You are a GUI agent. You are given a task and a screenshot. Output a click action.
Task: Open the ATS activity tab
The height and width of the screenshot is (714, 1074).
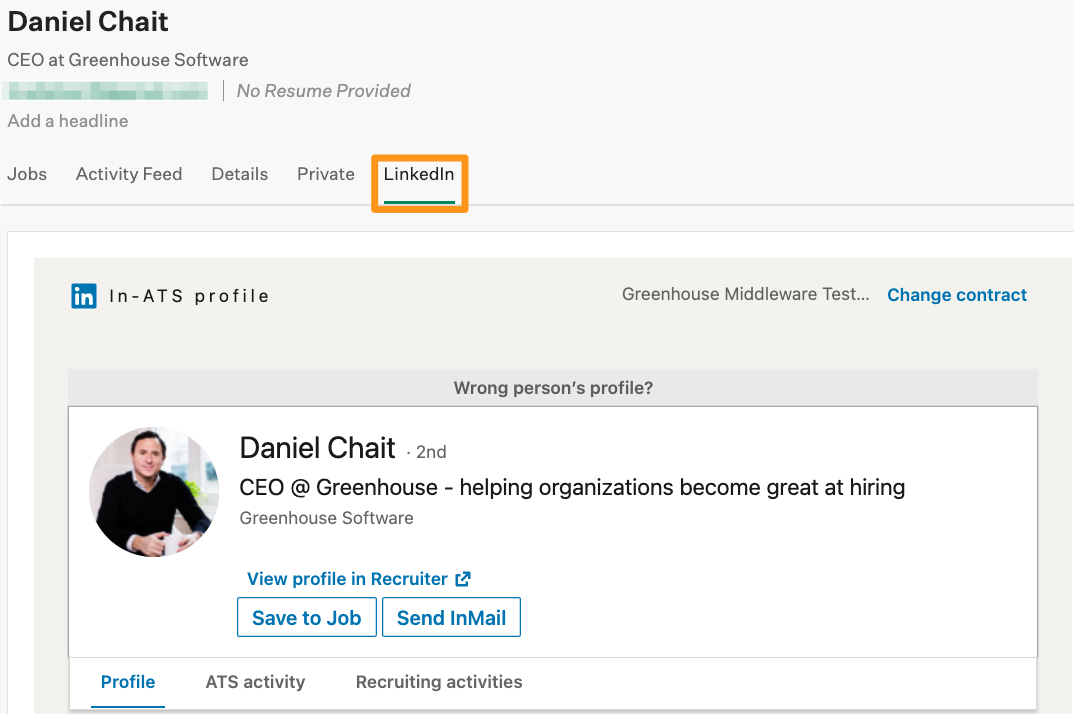255,682
